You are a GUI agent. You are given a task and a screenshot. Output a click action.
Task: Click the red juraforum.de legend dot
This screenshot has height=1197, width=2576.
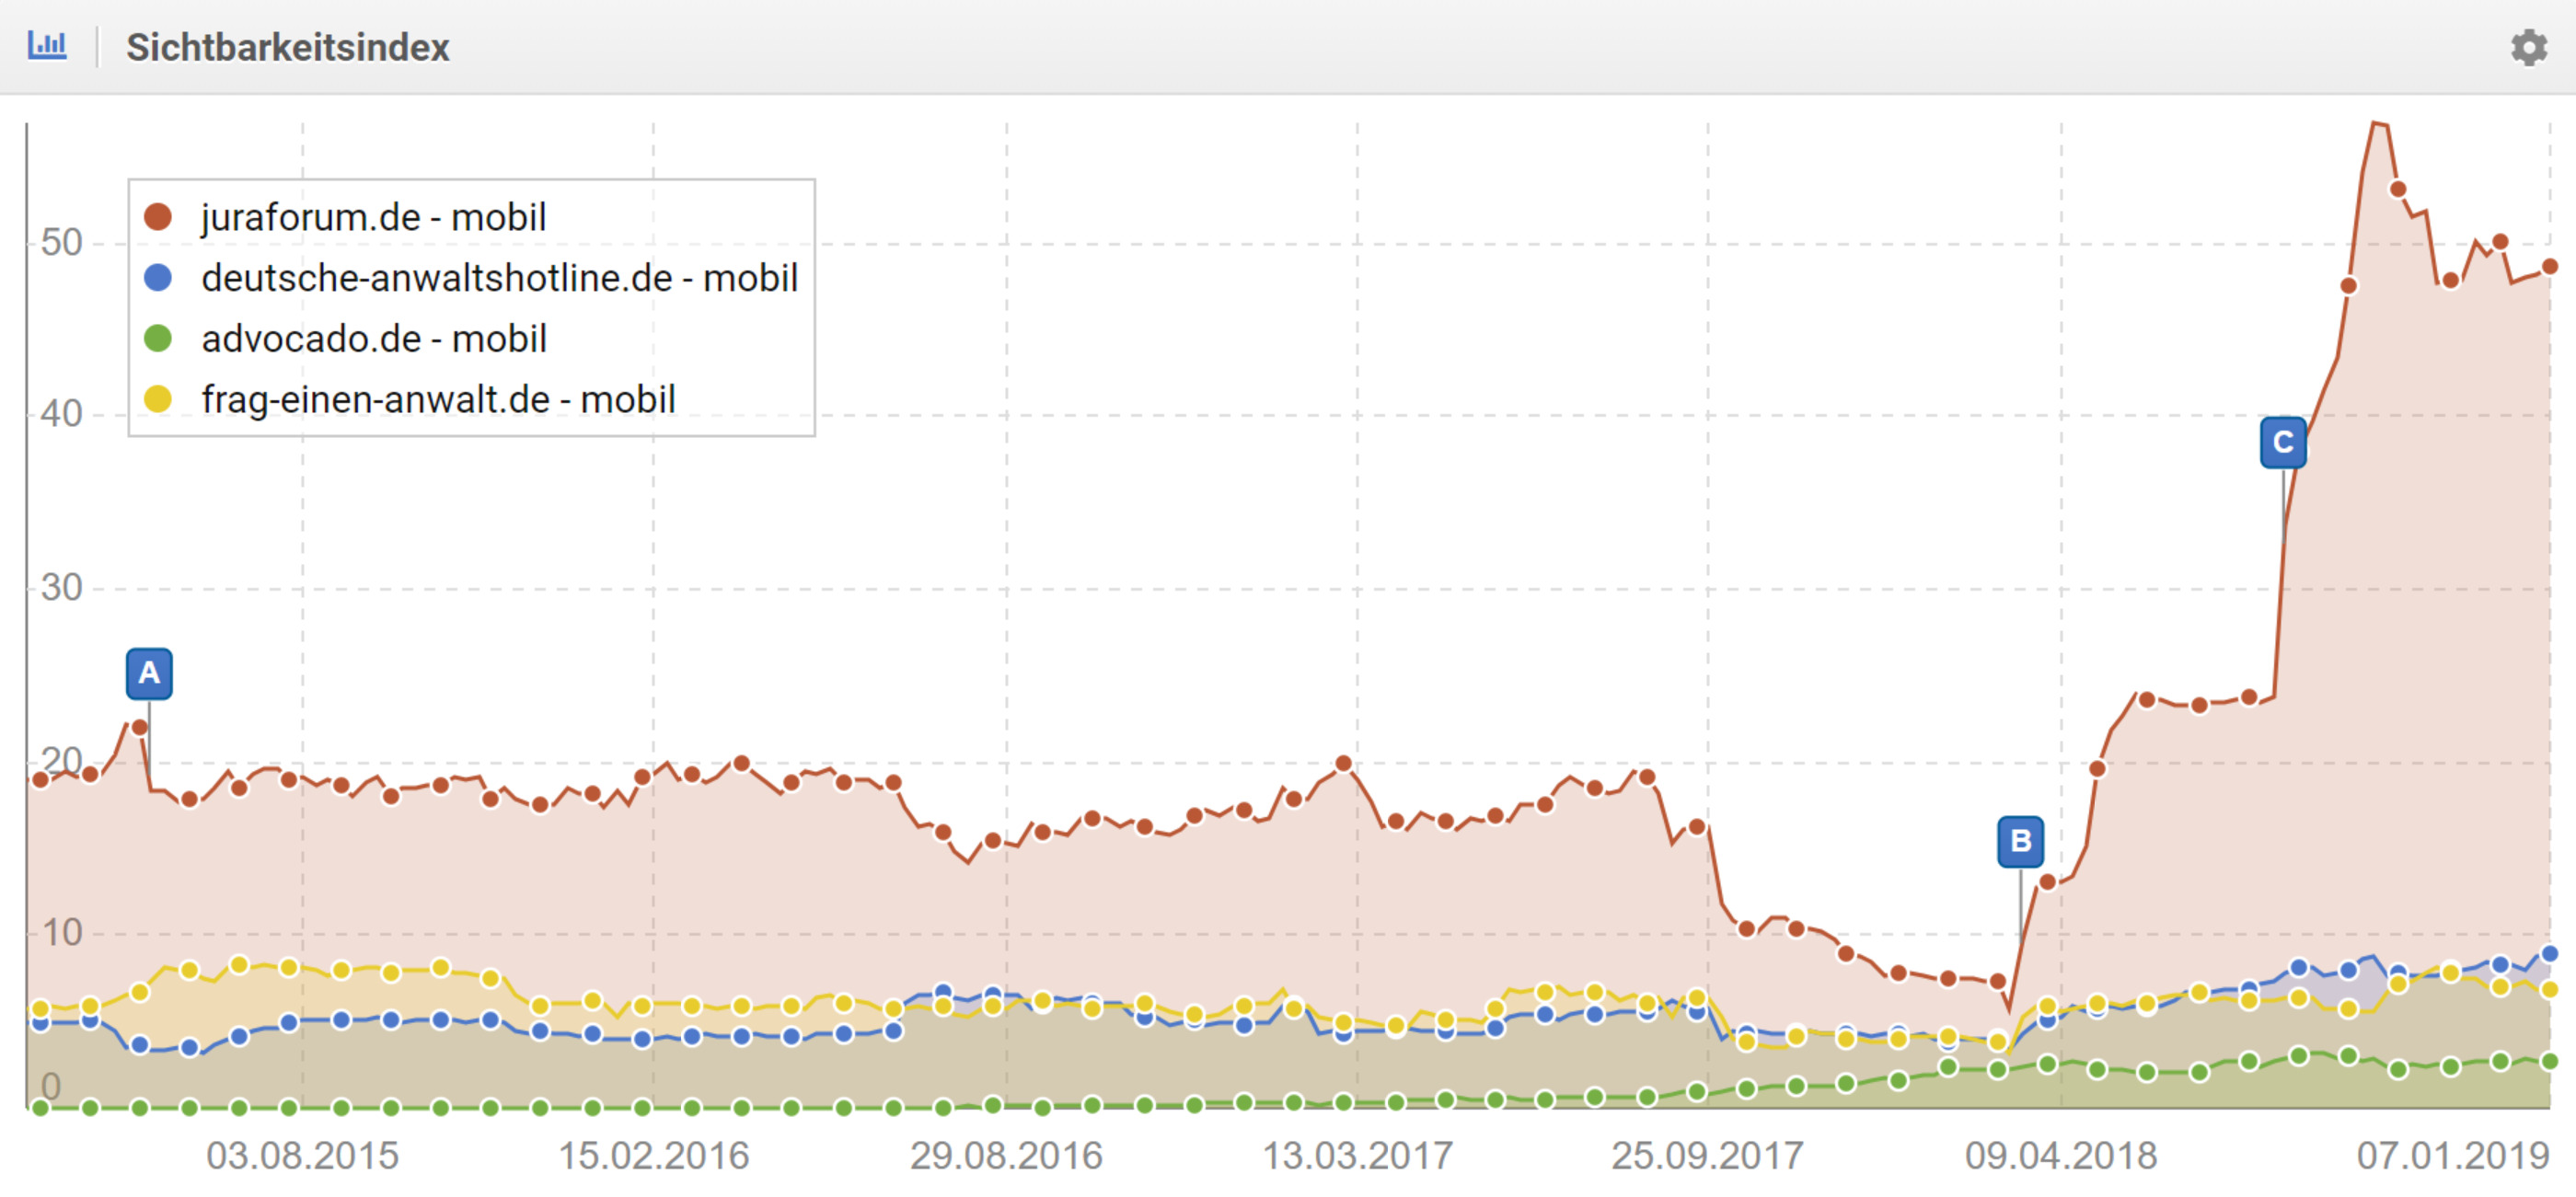(158, 217)
